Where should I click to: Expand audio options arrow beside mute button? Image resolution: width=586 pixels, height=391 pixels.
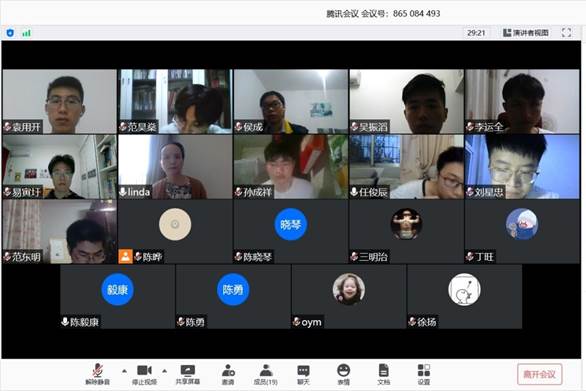124,371
